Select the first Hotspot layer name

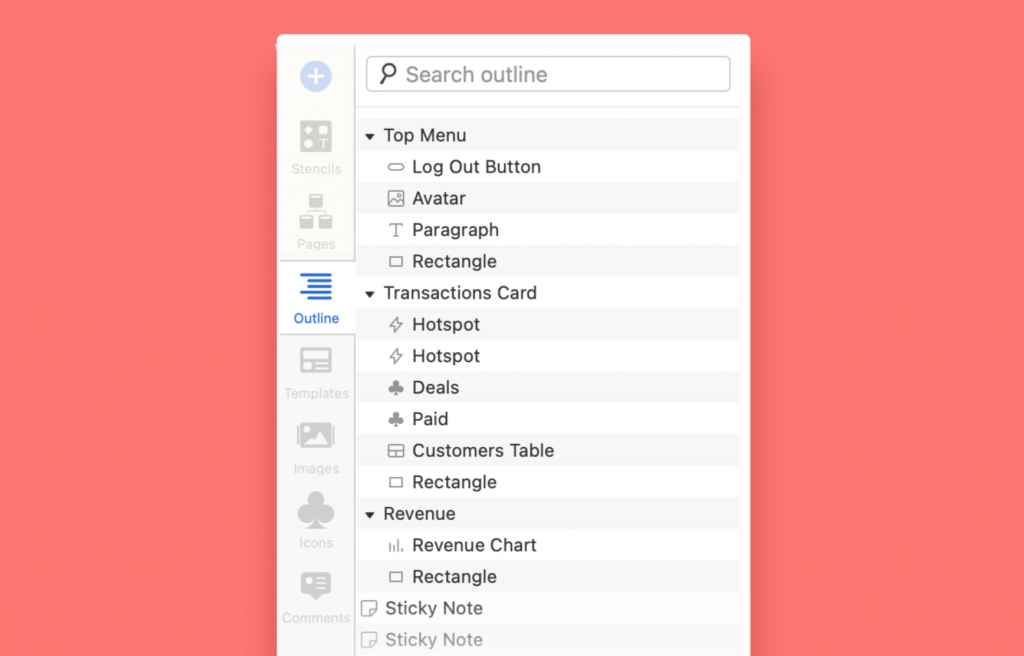pos(446,324)
